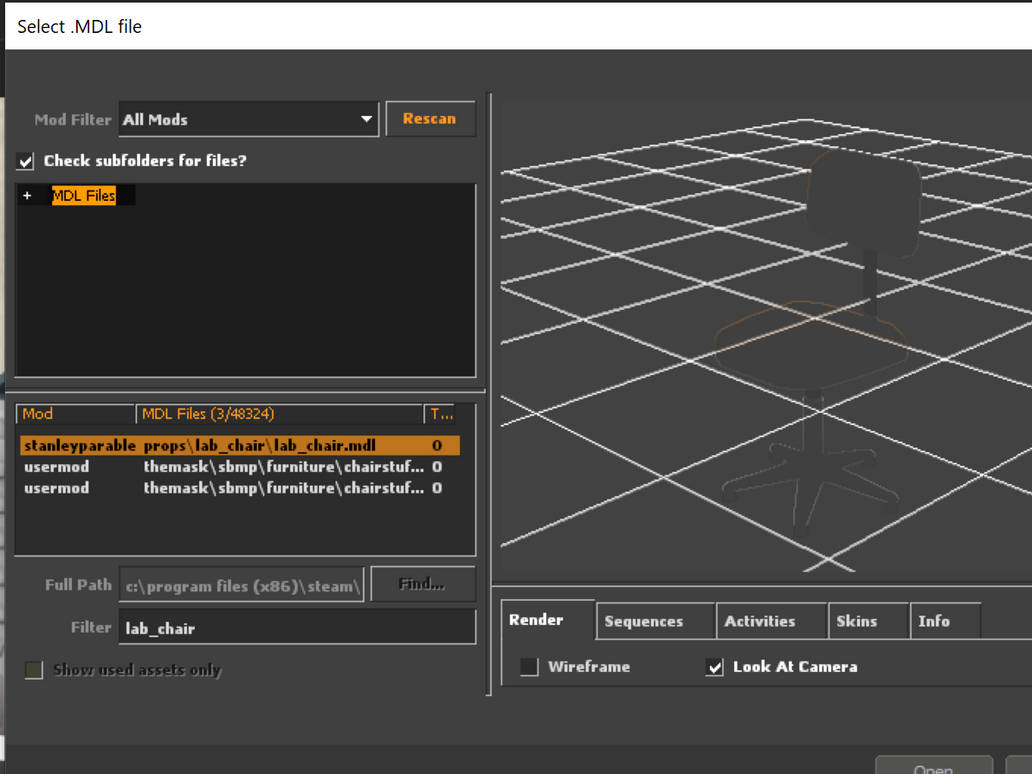Image resolution: width=1032 pixels, height=774 pixels.
Task: Open the Skins tab
Action: pyautogui.click(x=857, y=621)
